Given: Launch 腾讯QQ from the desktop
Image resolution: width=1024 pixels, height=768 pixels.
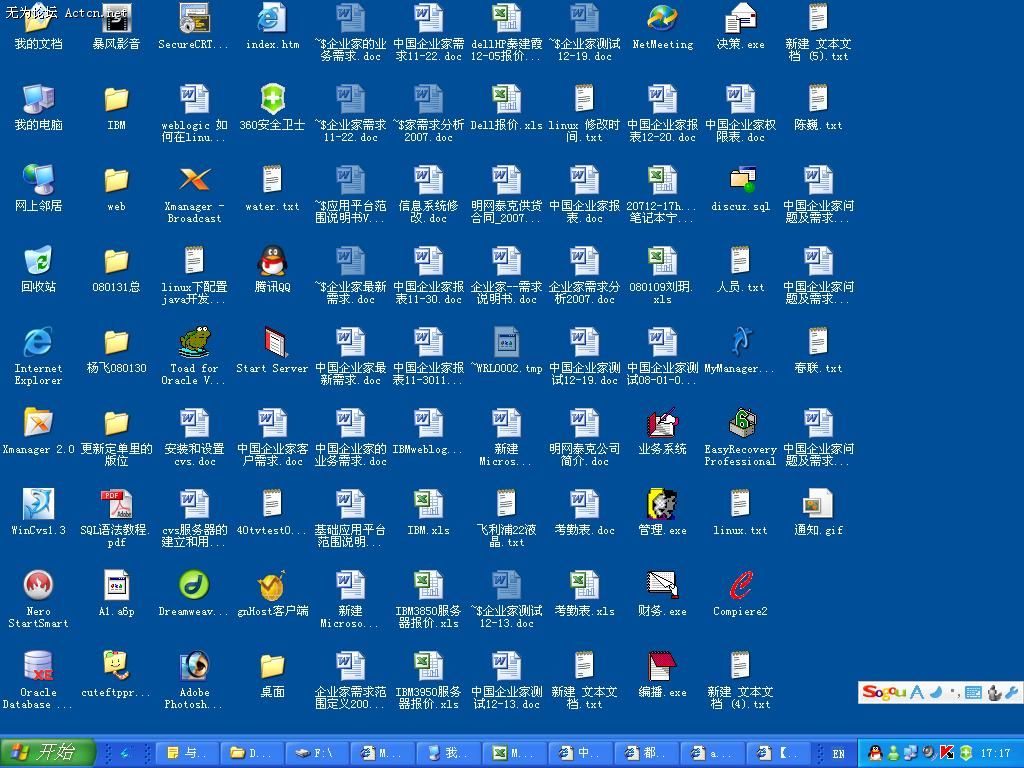Looking at the screenshot, I should coord(272,262).
